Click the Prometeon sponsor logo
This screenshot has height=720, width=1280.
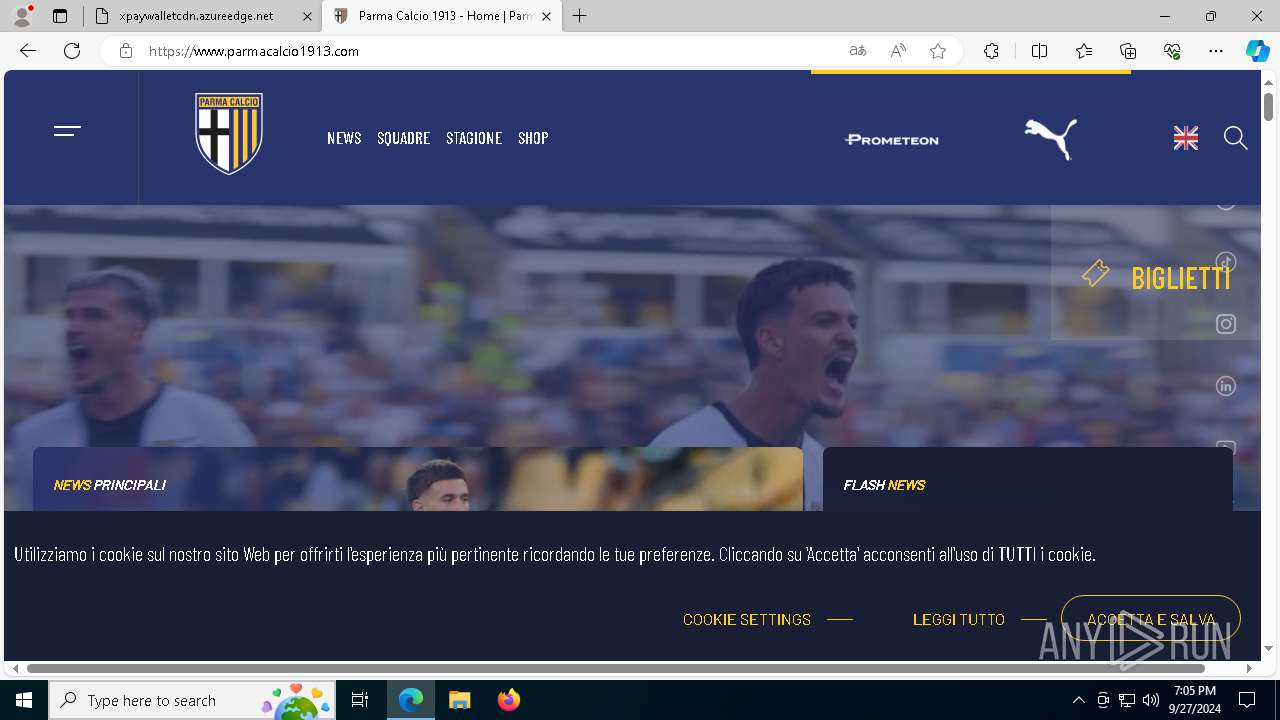pos(892,139)
